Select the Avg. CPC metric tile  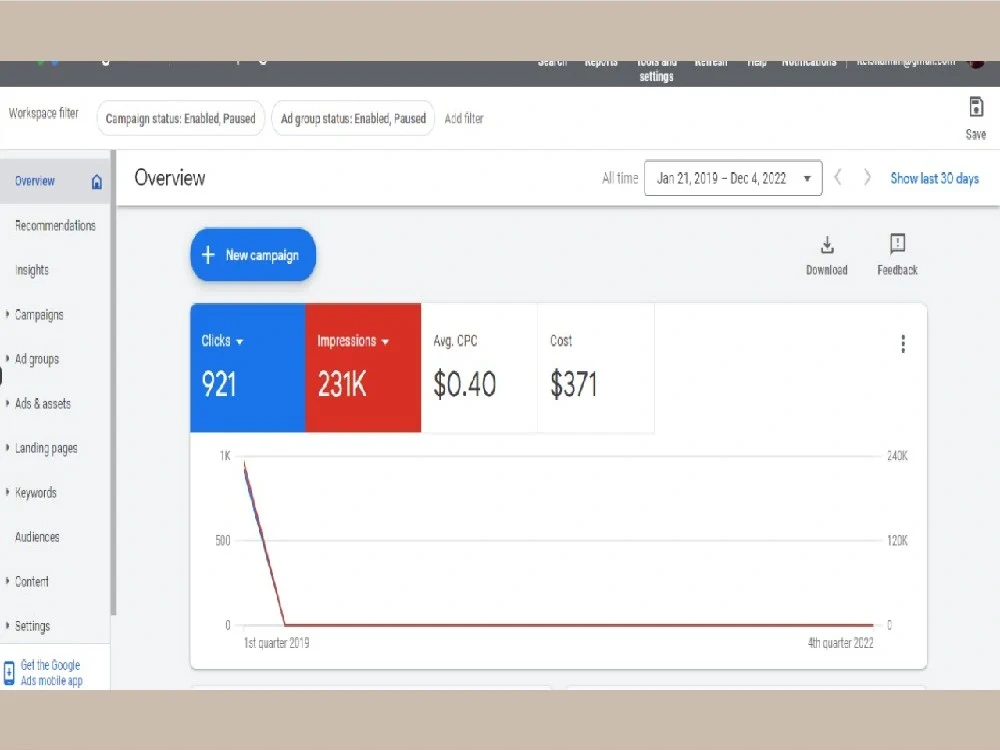point(479,368)
